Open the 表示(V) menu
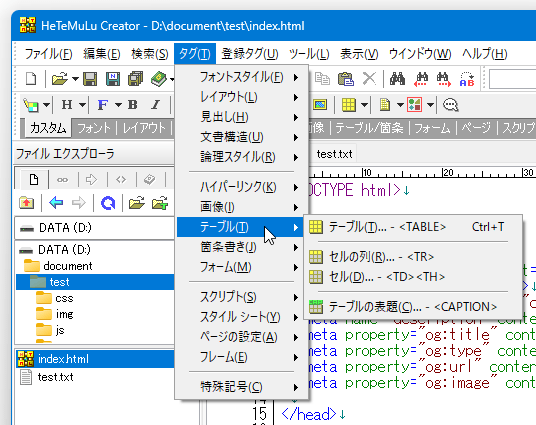 [359, 54]
